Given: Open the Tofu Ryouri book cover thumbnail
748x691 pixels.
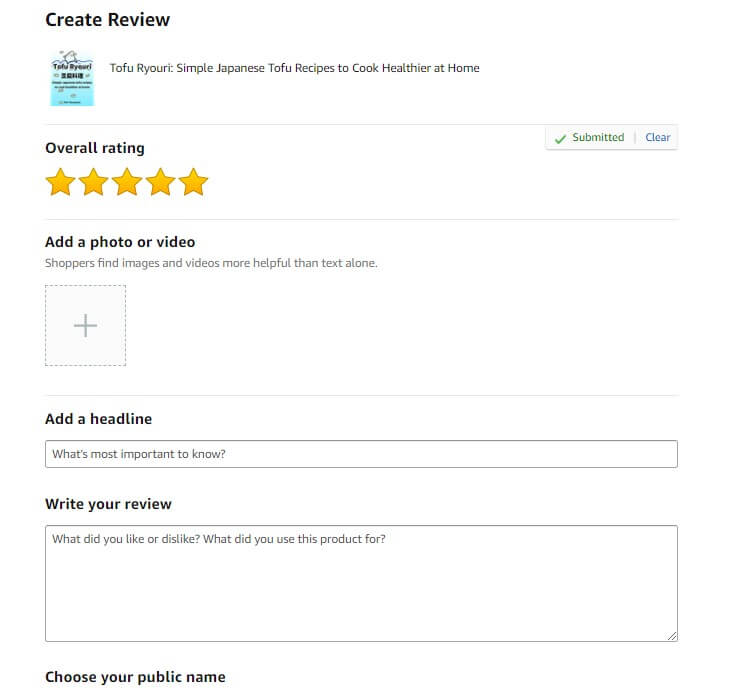Looking at the screenshot, I should pyautogui.click(x=73, y=78).
